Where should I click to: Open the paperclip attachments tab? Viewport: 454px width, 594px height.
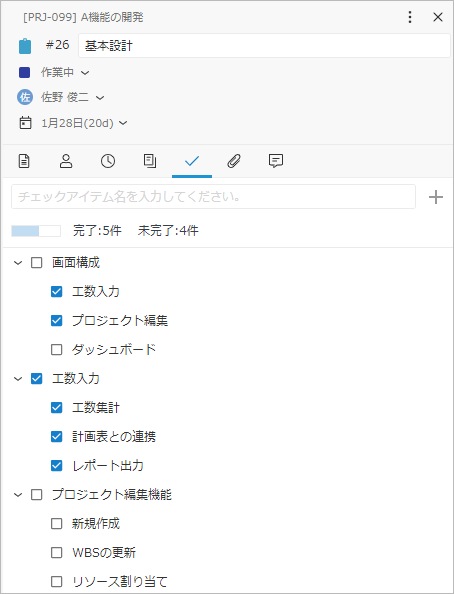tap(234, 161)
